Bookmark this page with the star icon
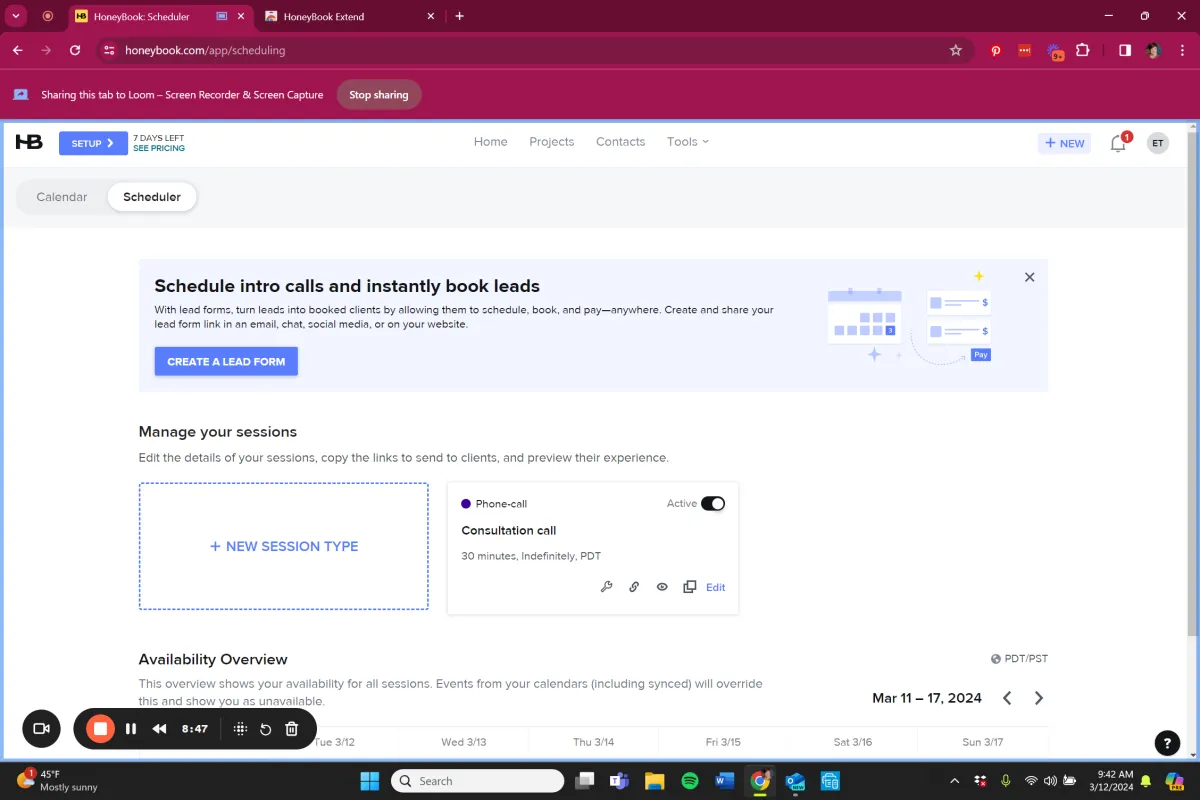Screen dimensions: 1200x800 coord(956,50)
